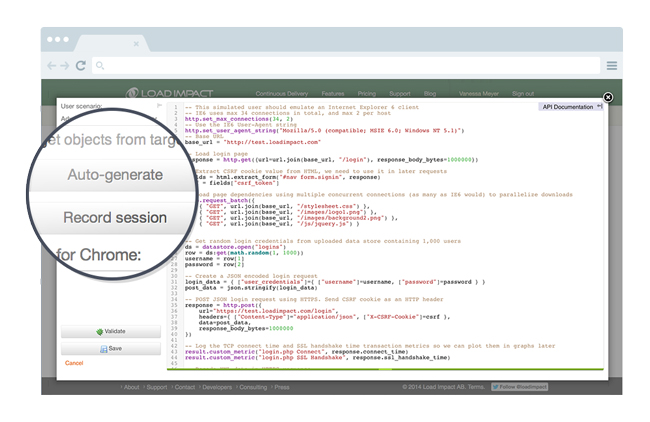The height and width of the screenshot is (422, 650).
Task: Click the browser back arrow
Action: point(51,65)
